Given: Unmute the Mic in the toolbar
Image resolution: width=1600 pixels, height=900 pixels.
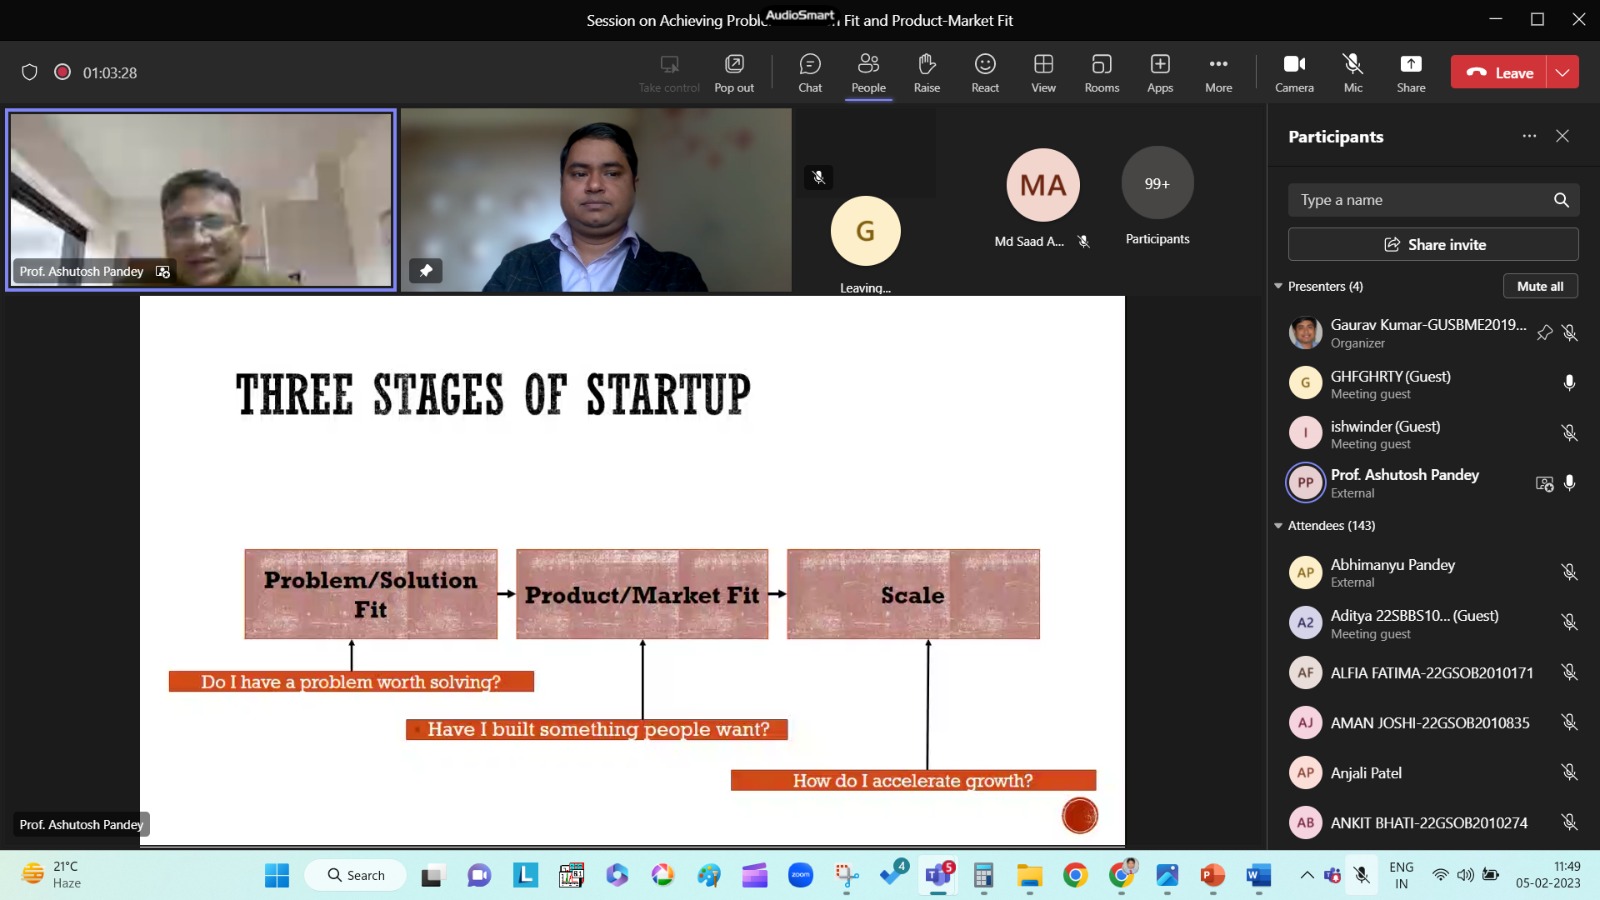Looking at the screenshot, I should pyautogui.click(x=1353, y=73).
